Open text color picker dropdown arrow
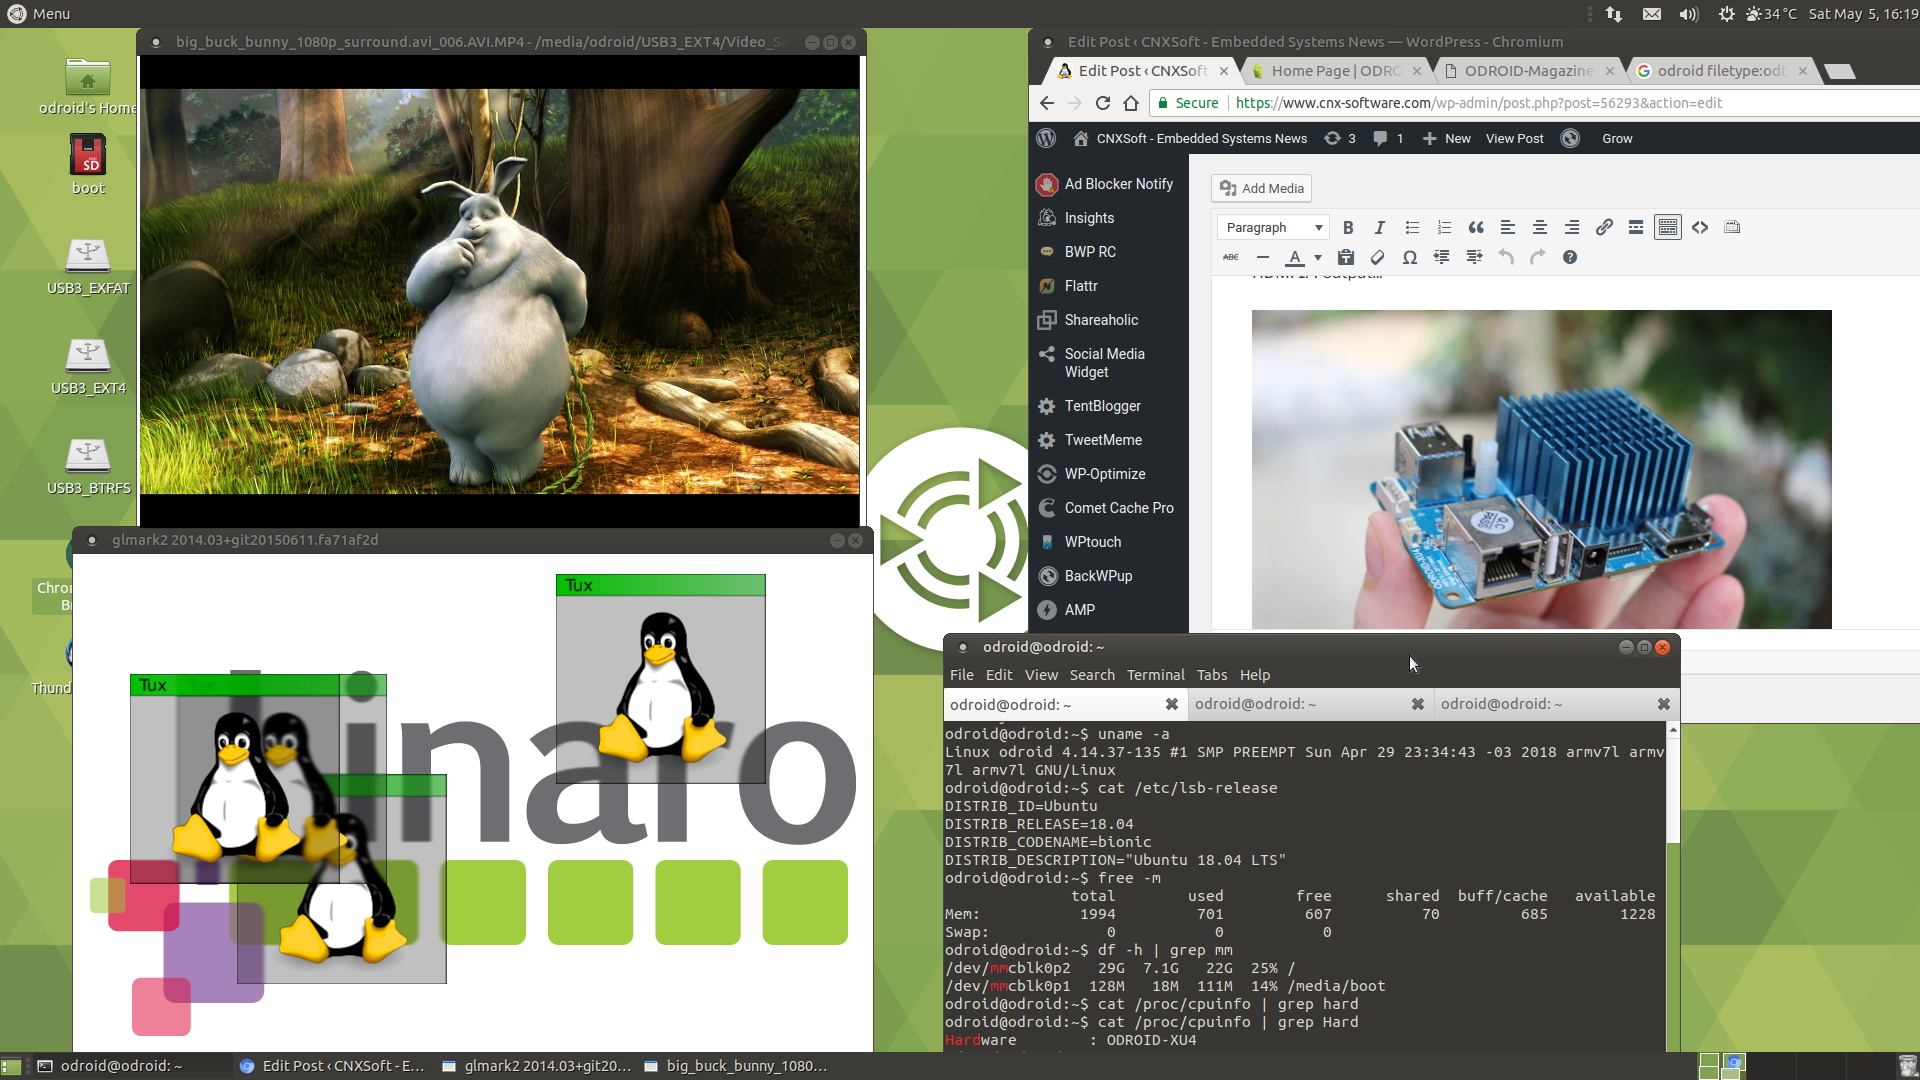Viewport: 1920px width, 1080px height. pyautogui.click(x=1318, y=258)
